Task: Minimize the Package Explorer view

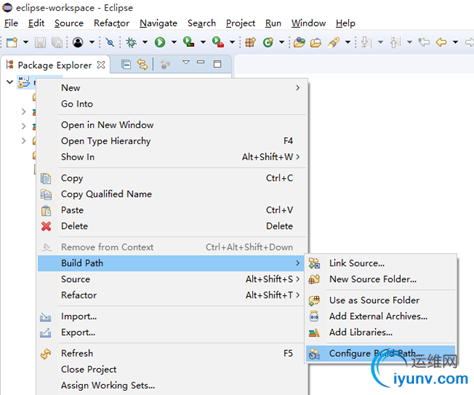Action: pos(201,62)
